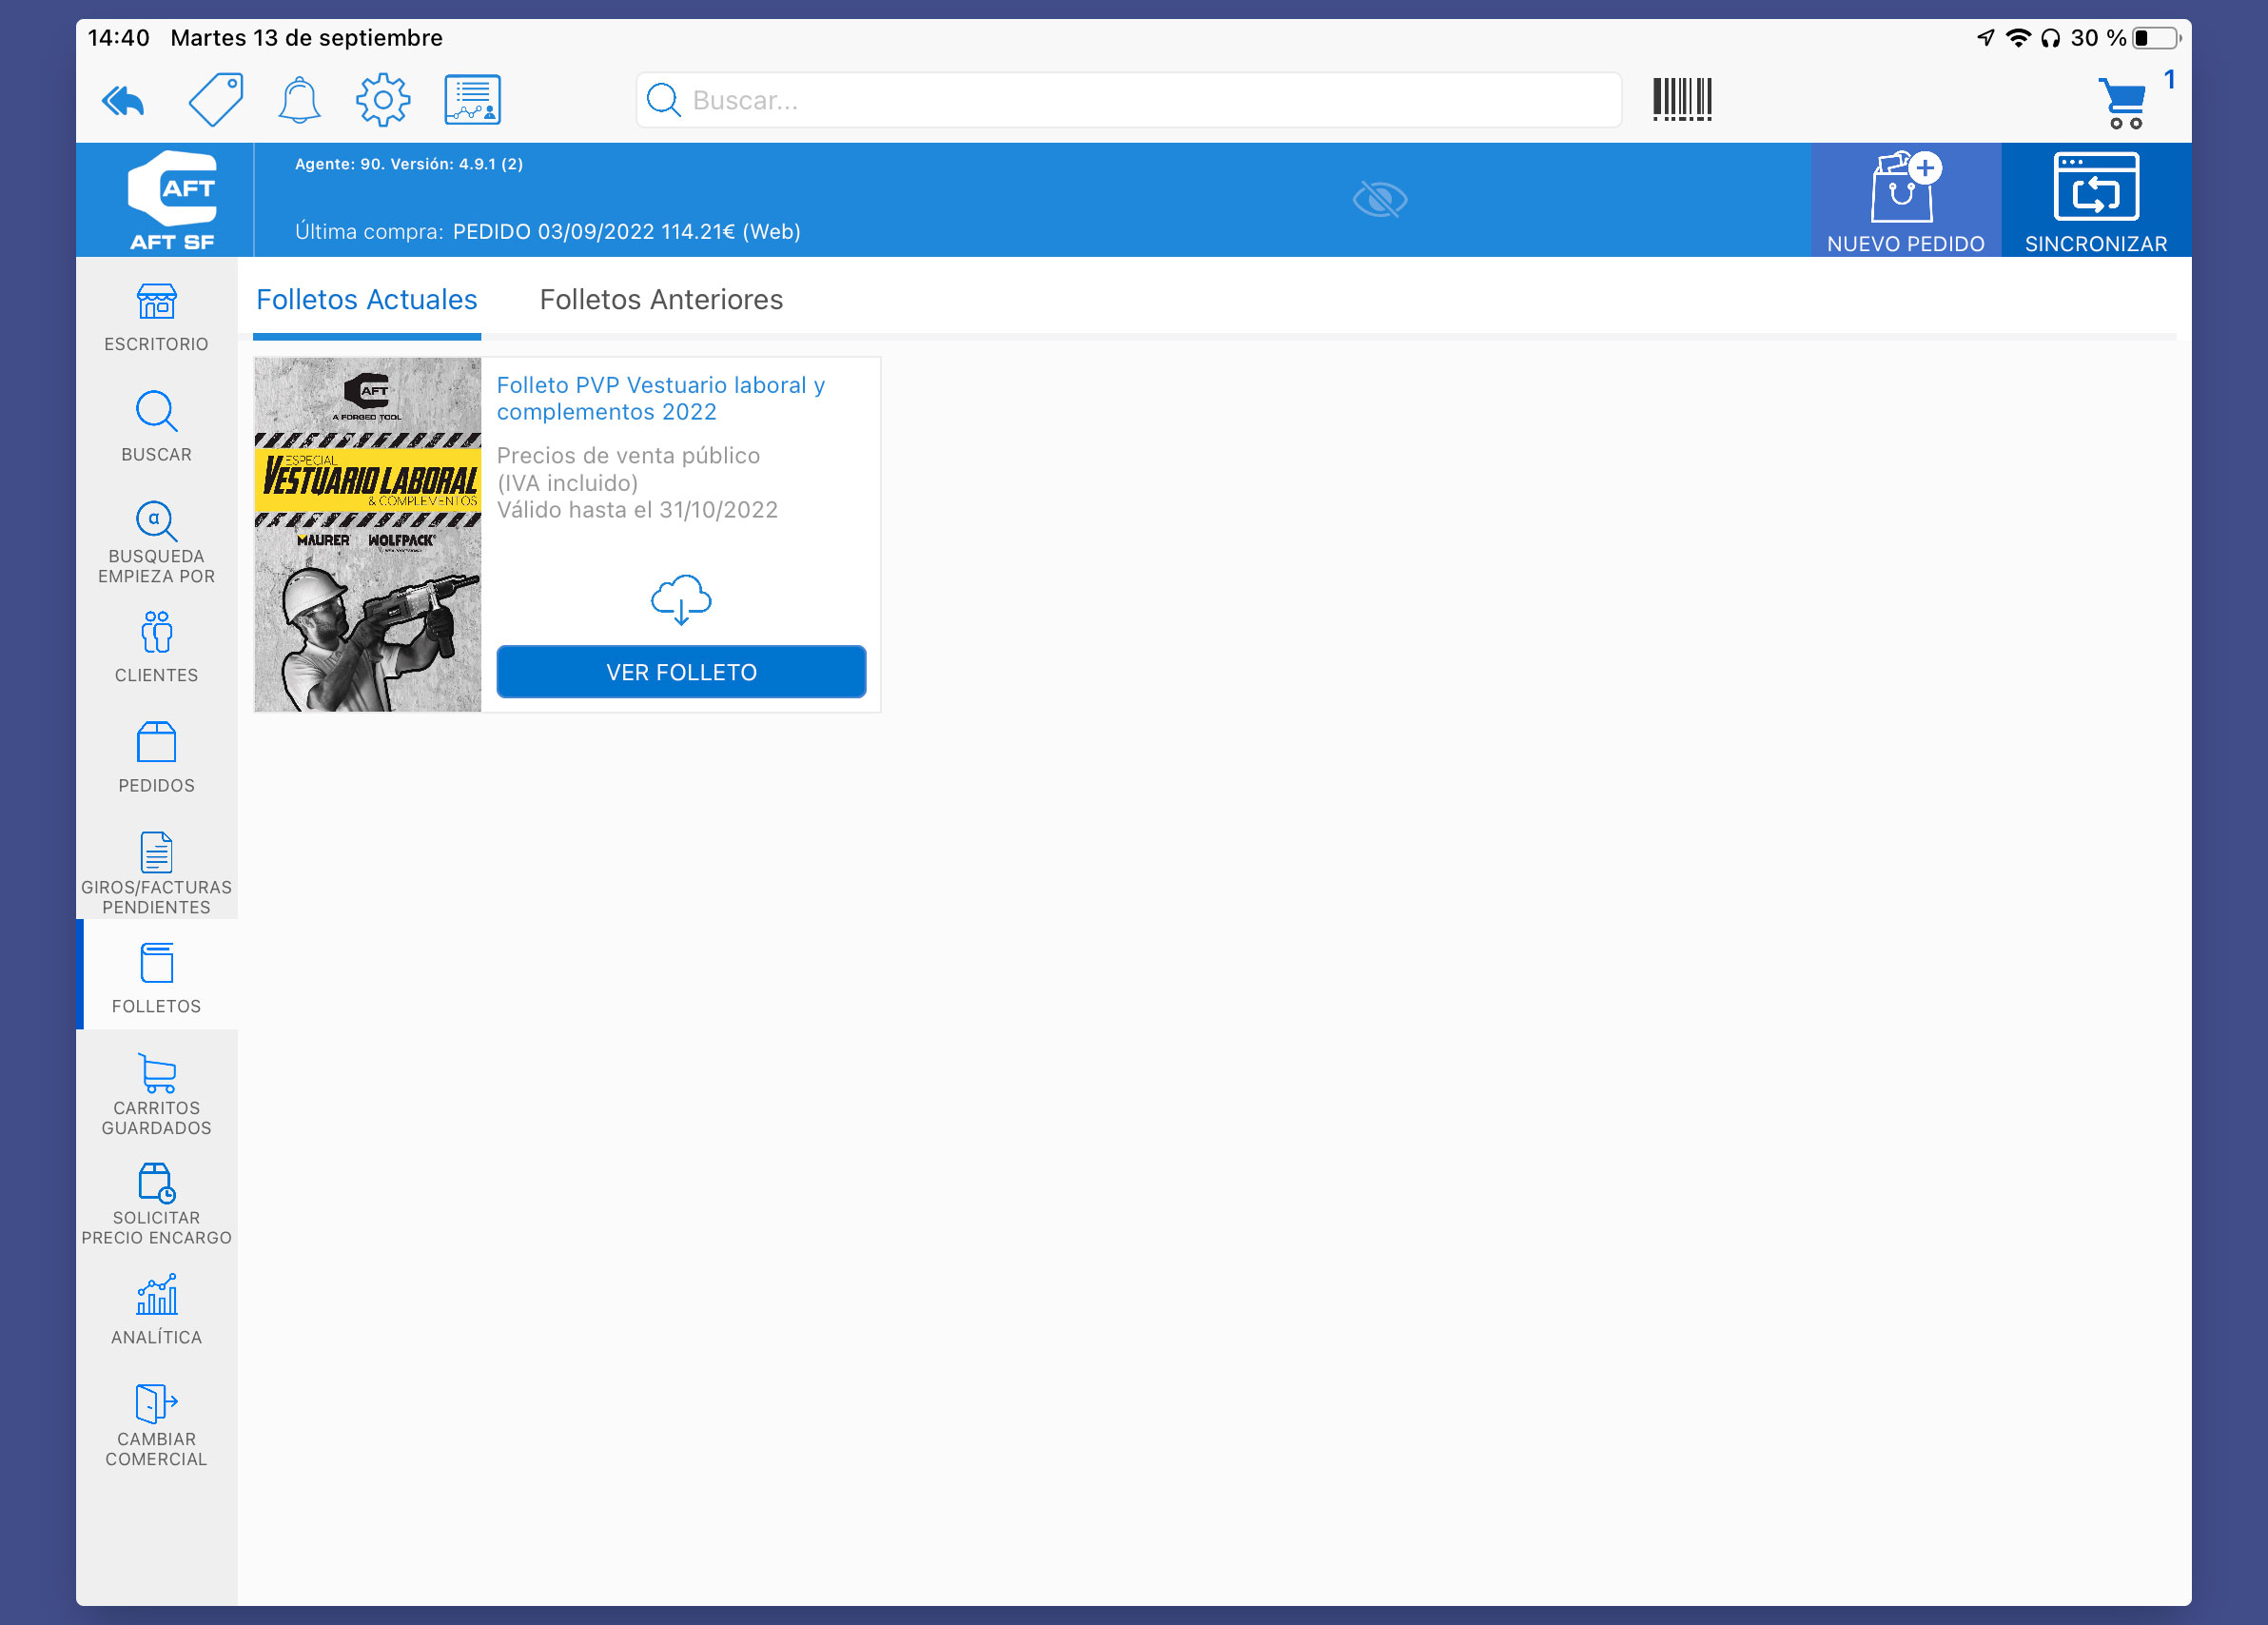2268x1625 pixels.
Task: Tap the back arrow icon
Action: pos(123,100)
